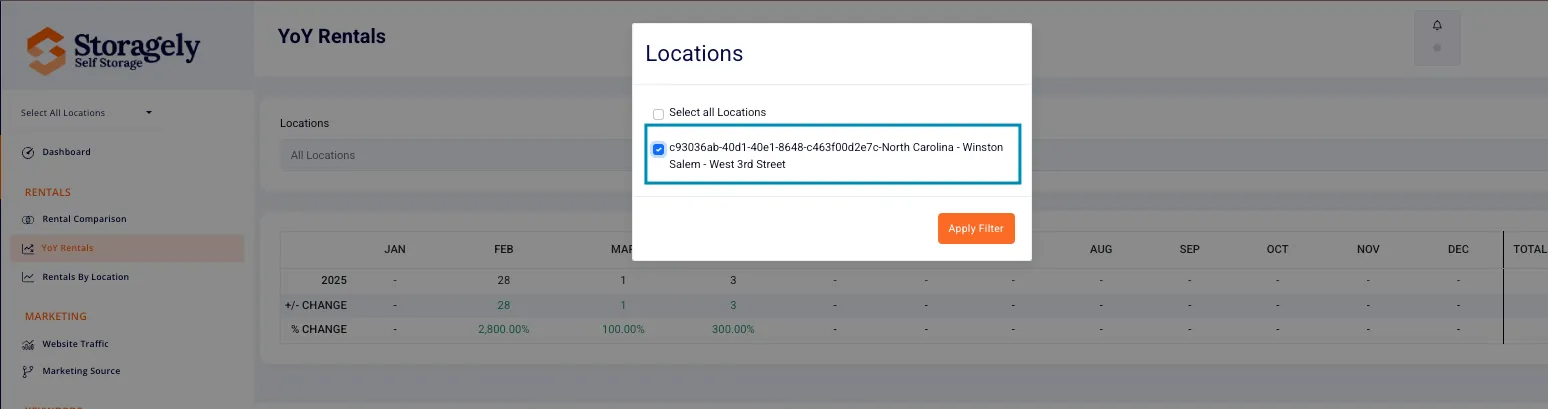Image resolution: width=1548 pixels, height=409 pixels.
Task: Open Website Traffic page
Action: pyautogui.click(x=75, y=344)
